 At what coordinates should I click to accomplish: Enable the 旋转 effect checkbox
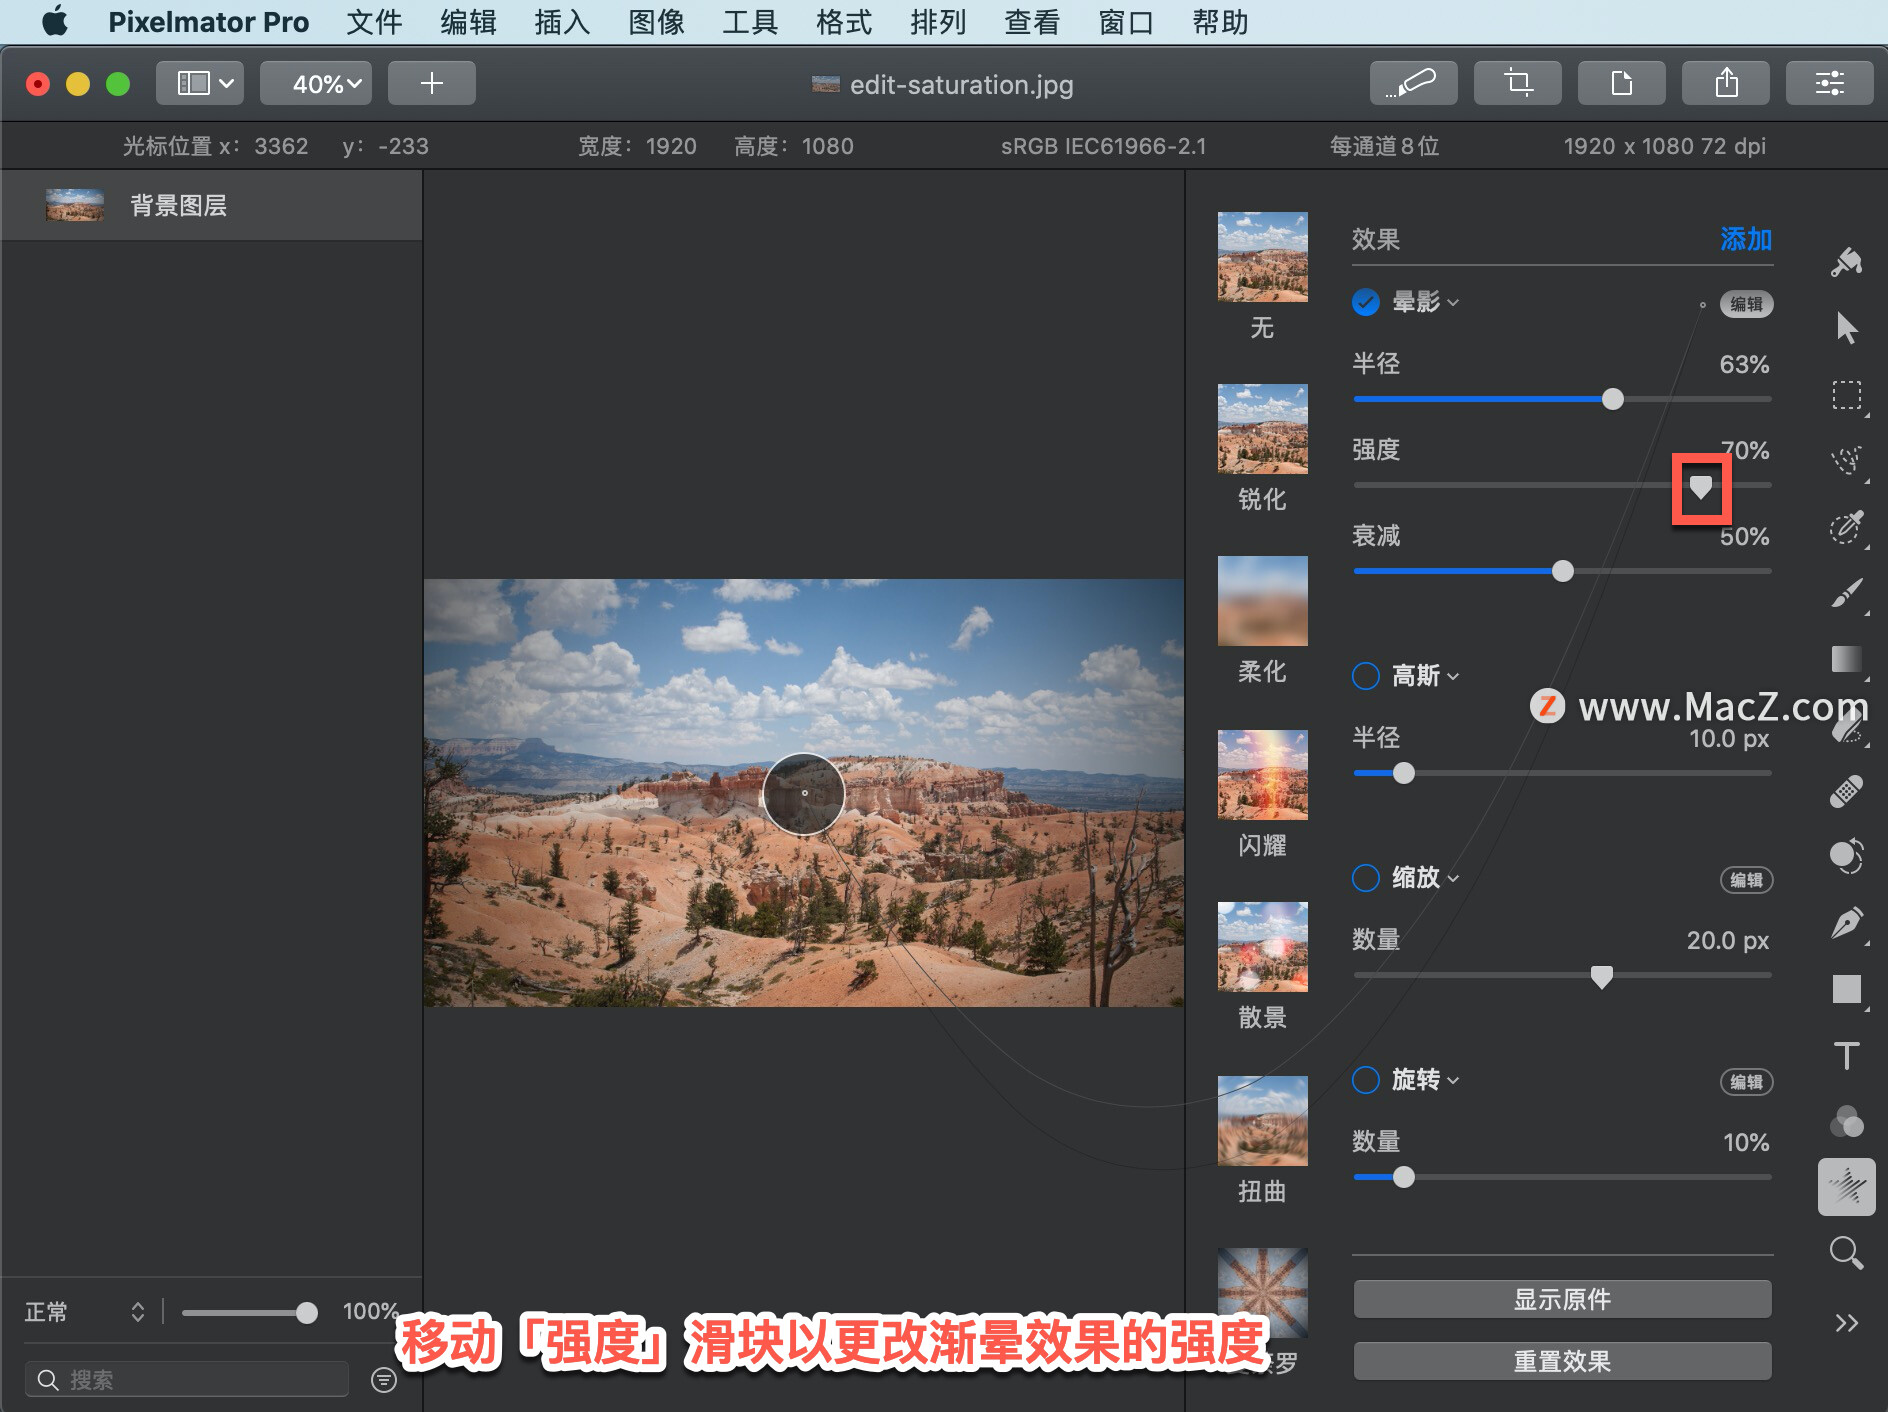[x=1366, y=1080]
